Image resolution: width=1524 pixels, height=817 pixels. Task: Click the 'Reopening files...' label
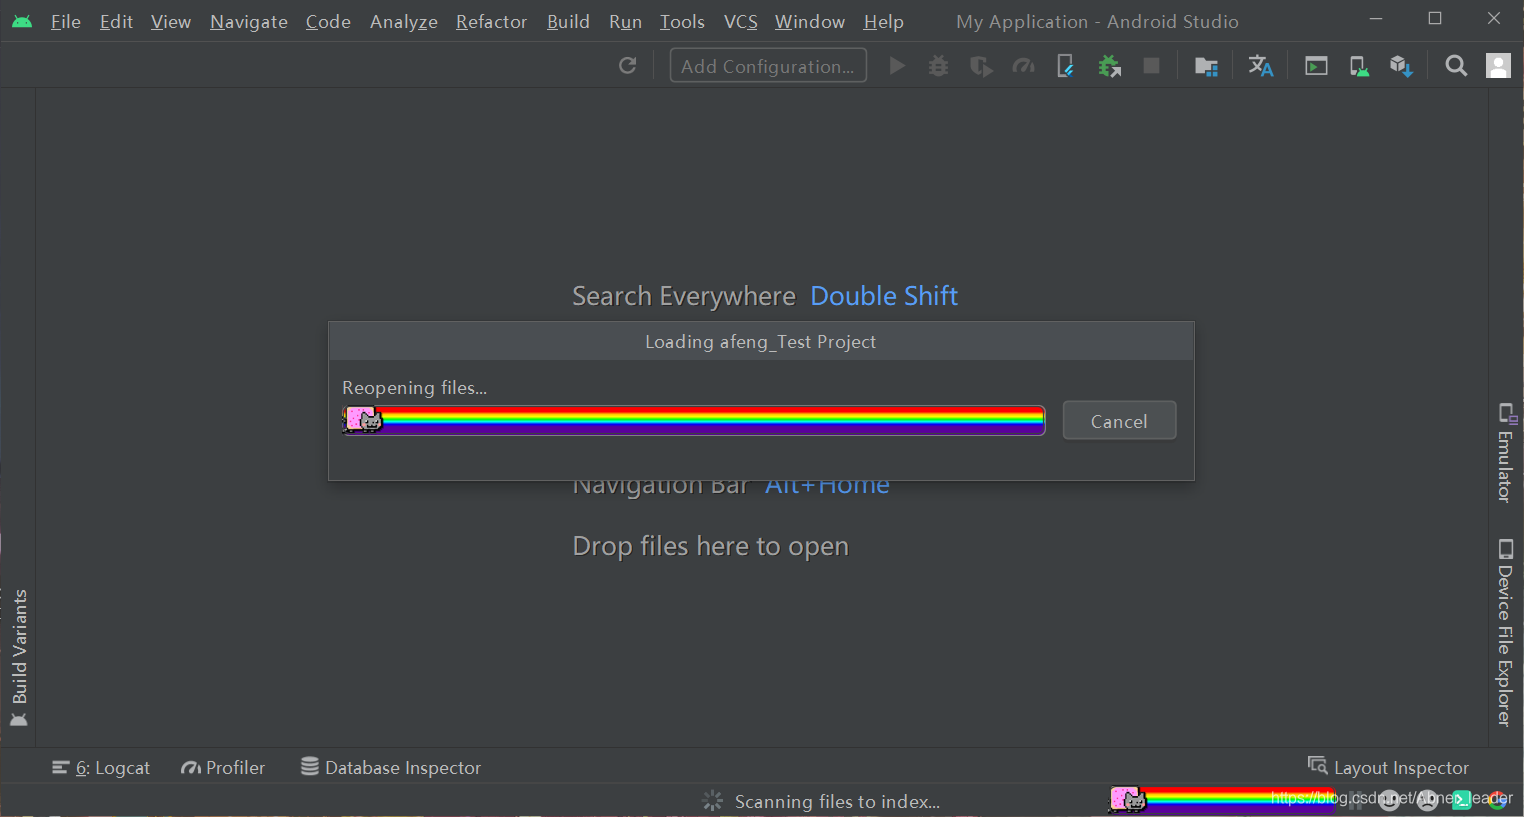(415, 388)
